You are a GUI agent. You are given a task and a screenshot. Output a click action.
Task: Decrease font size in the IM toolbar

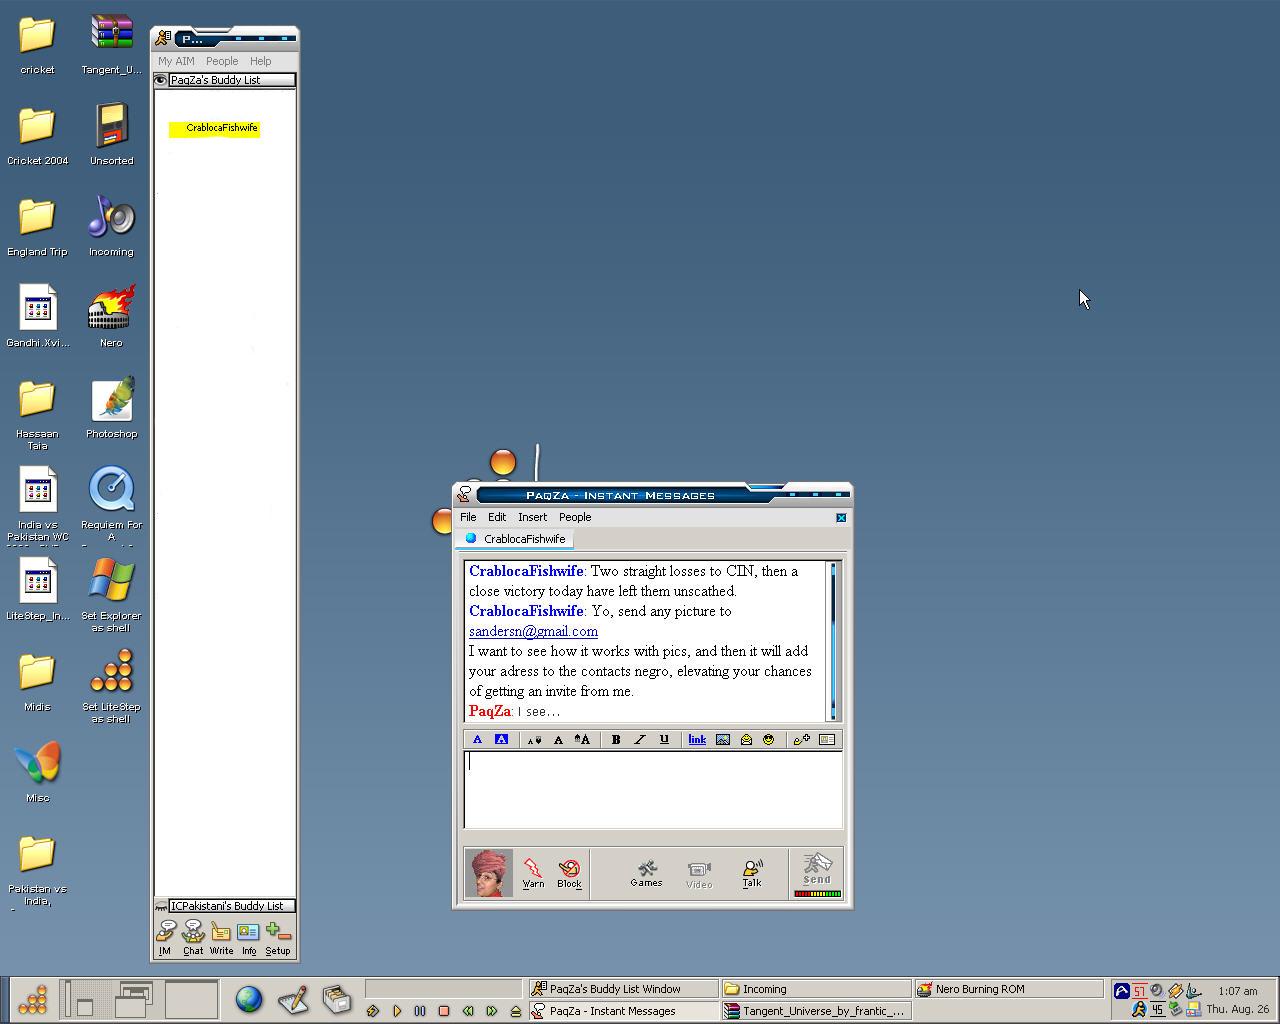(x=535, y=740)
